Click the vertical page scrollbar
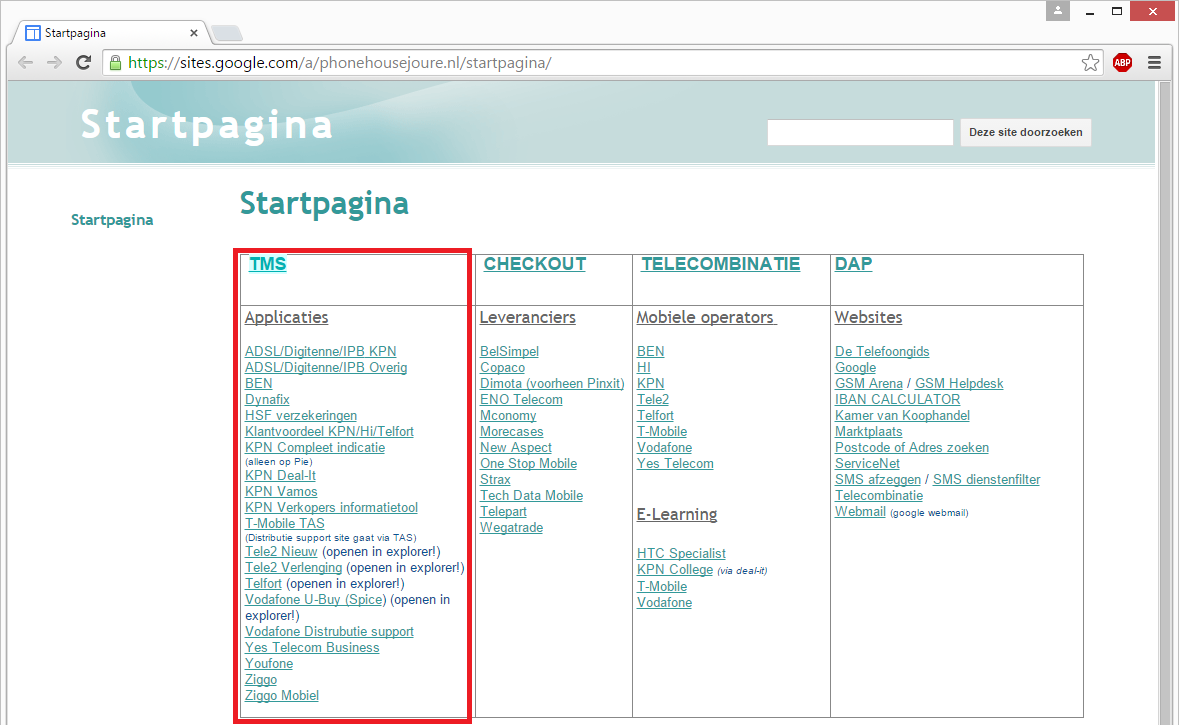Viewport: 1181px width, 725px height. [1166, 403]
